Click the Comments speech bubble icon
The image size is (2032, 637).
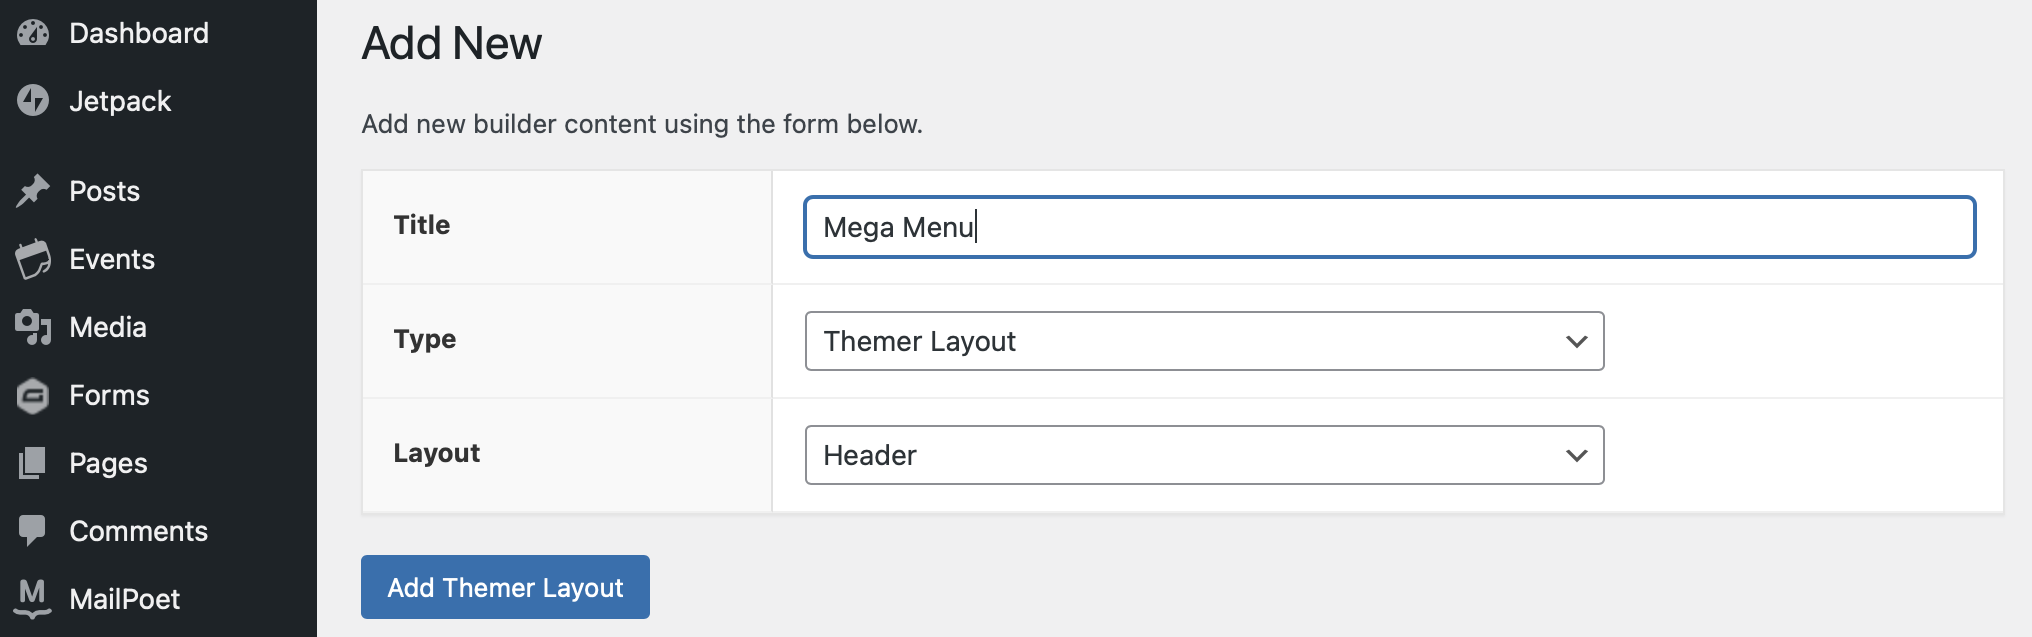click(x=33, y=531)
